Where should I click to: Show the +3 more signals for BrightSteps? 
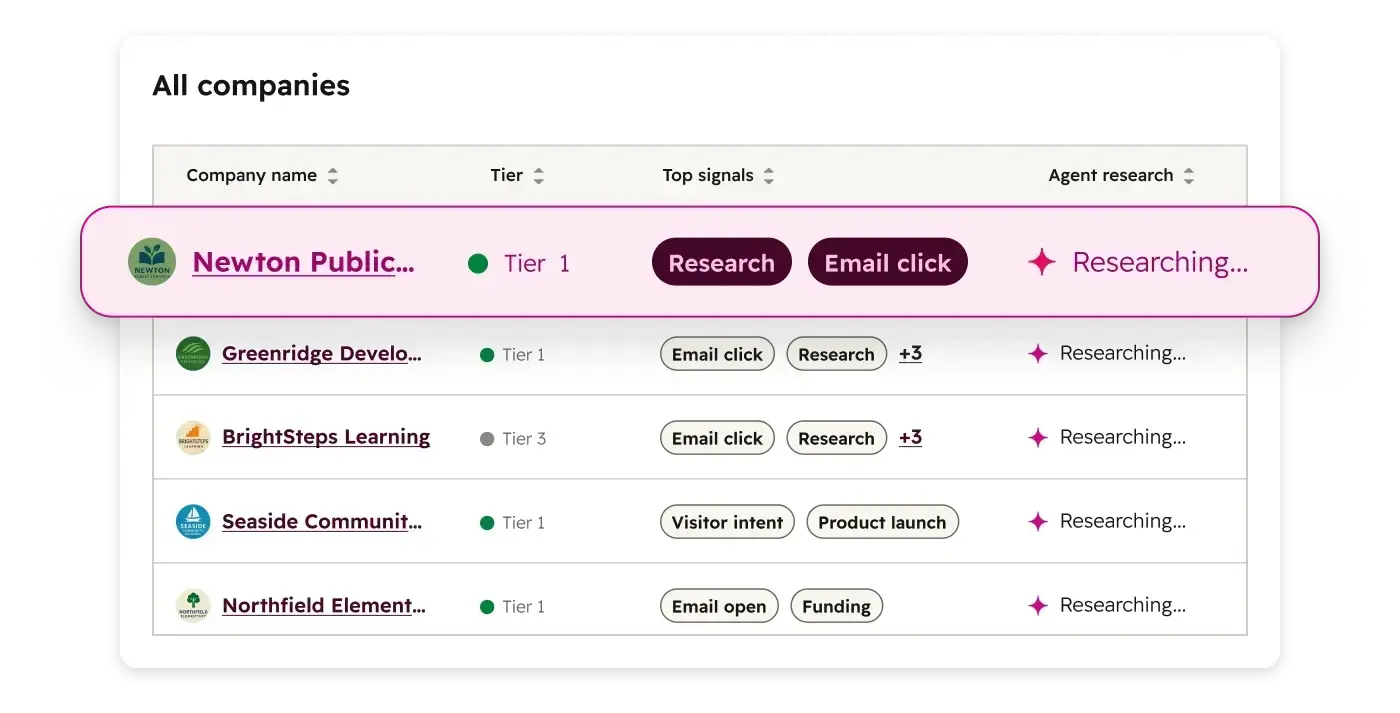(x=910, y=438)
